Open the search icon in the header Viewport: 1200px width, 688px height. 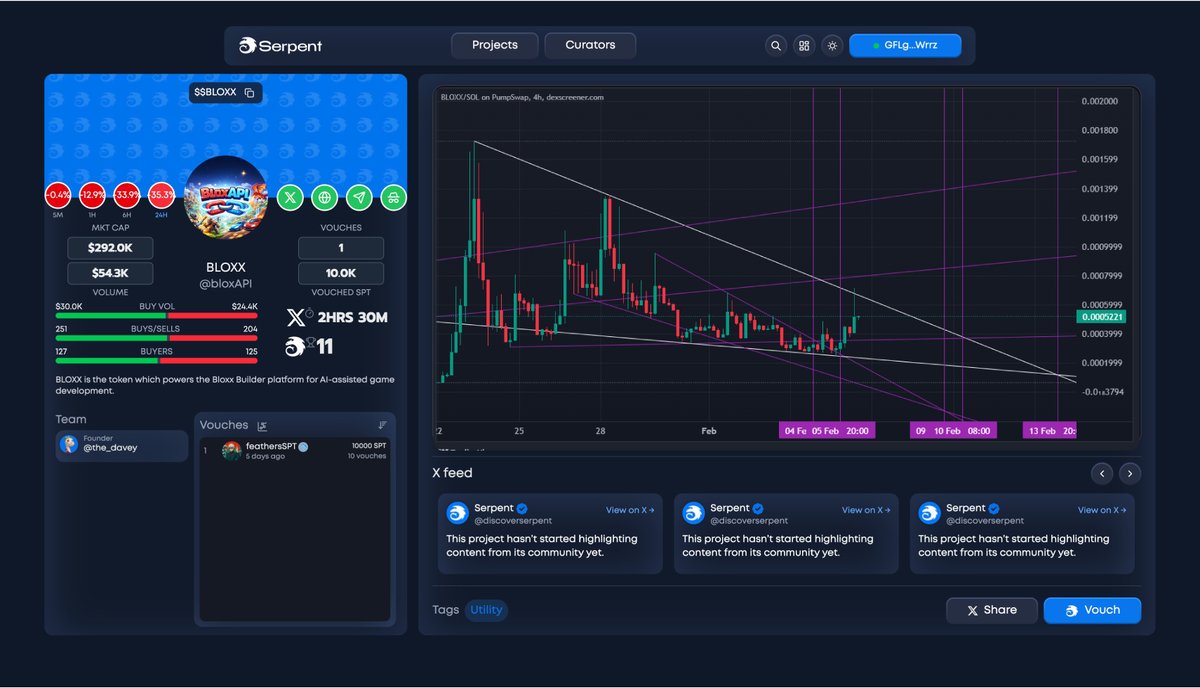click(776, 45)
